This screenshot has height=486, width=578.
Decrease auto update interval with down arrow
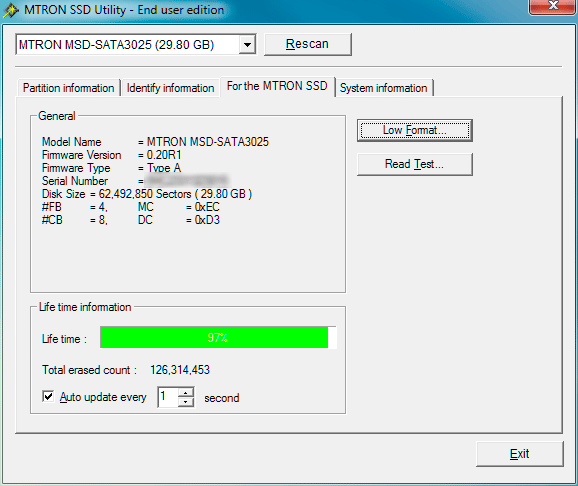tap(186, 402)
